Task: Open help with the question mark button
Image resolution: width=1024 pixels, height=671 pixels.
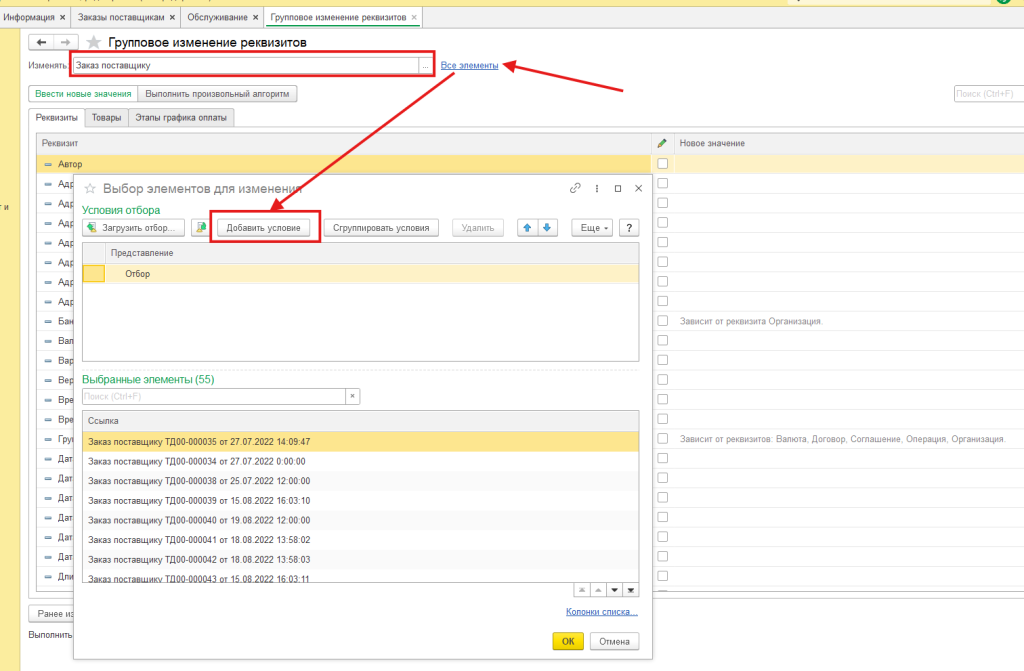Action: click(x=630, y=228)
